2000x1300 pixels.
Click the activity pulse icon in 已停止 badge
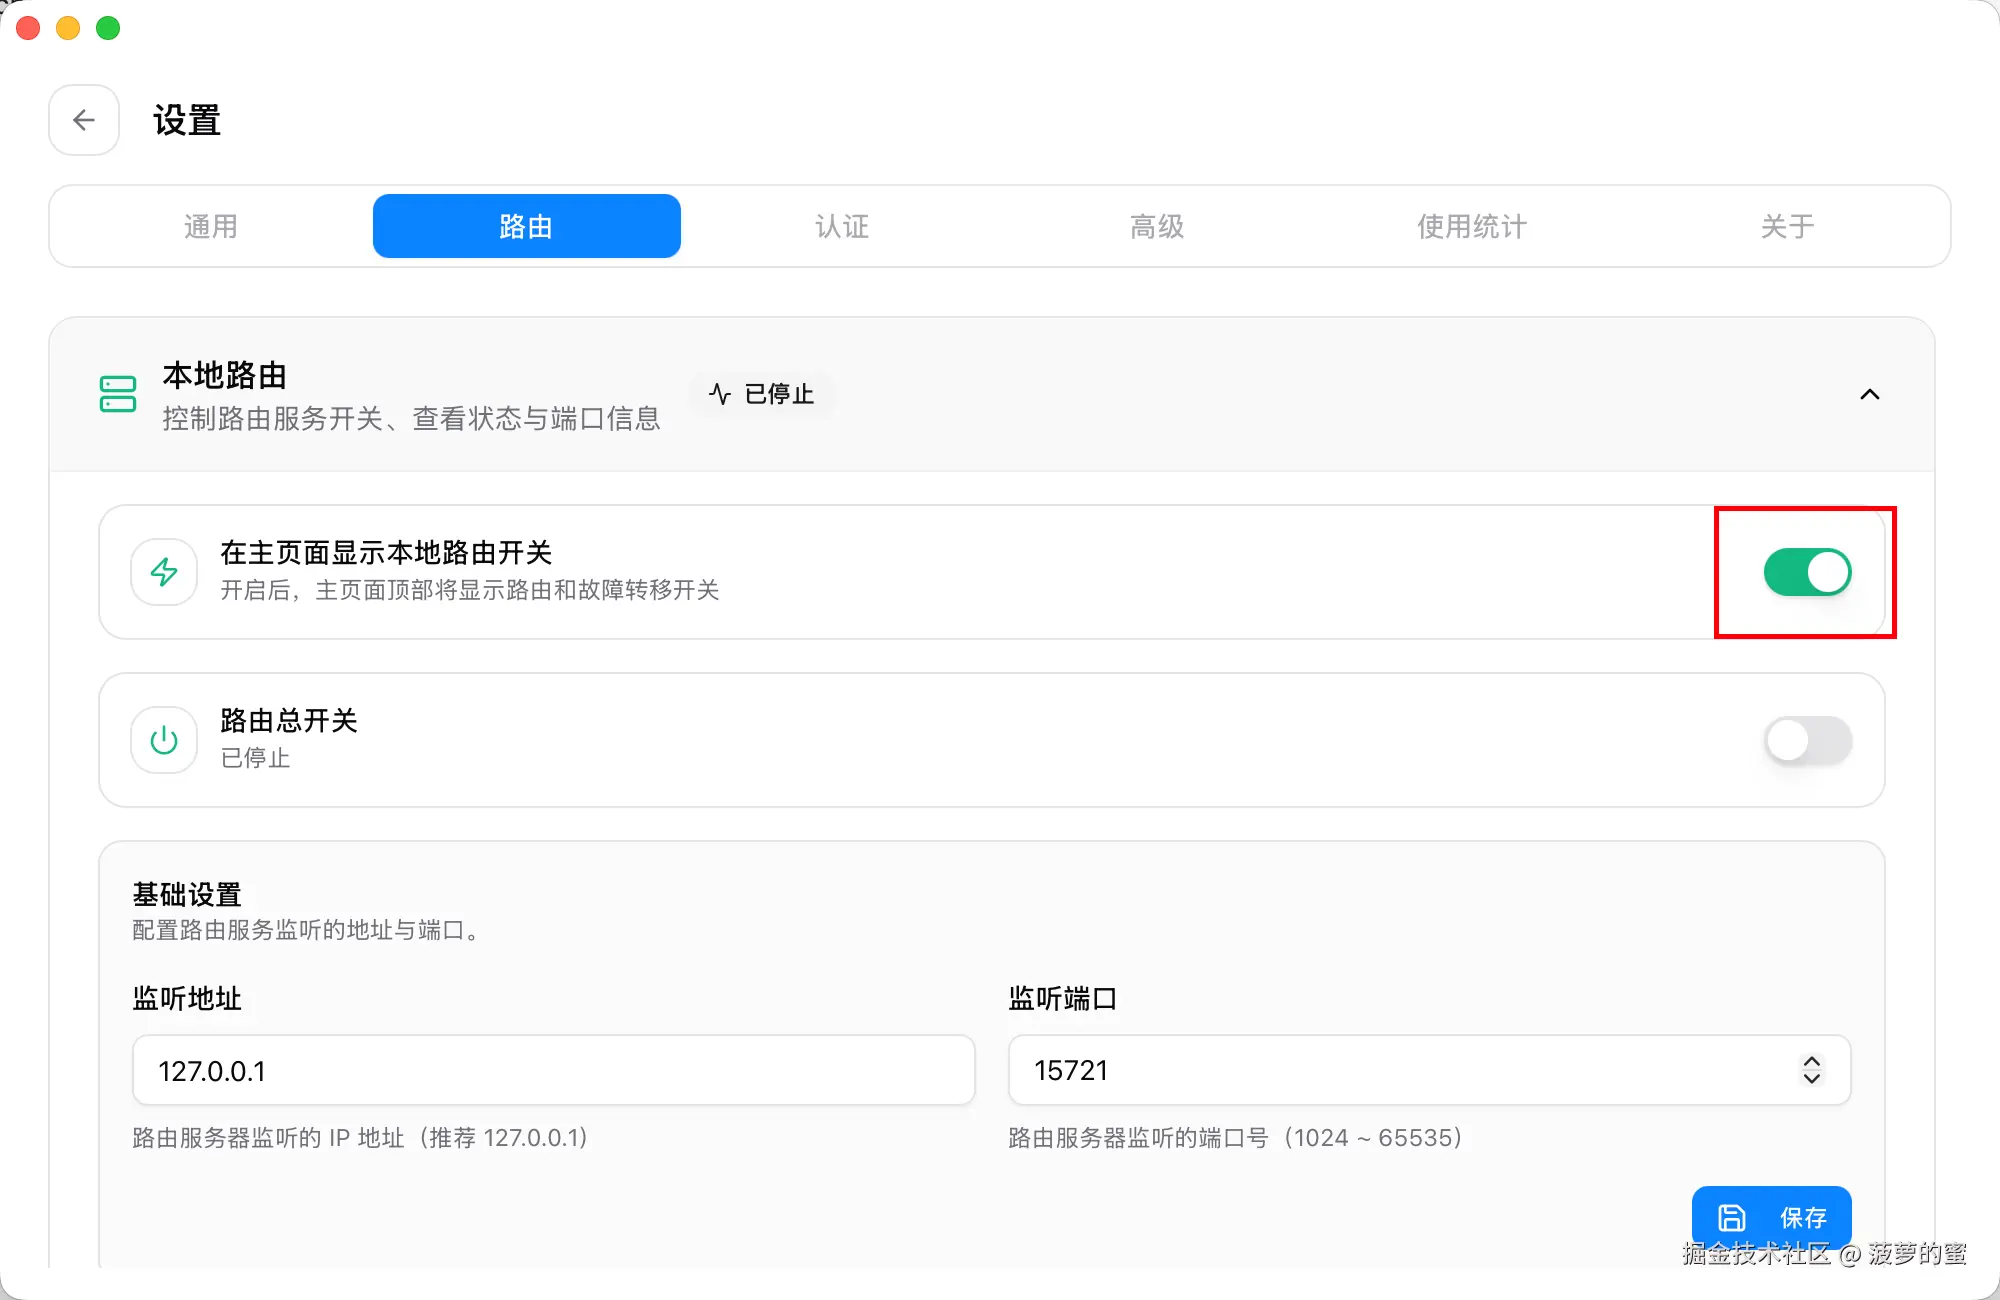tap(720, 394)
